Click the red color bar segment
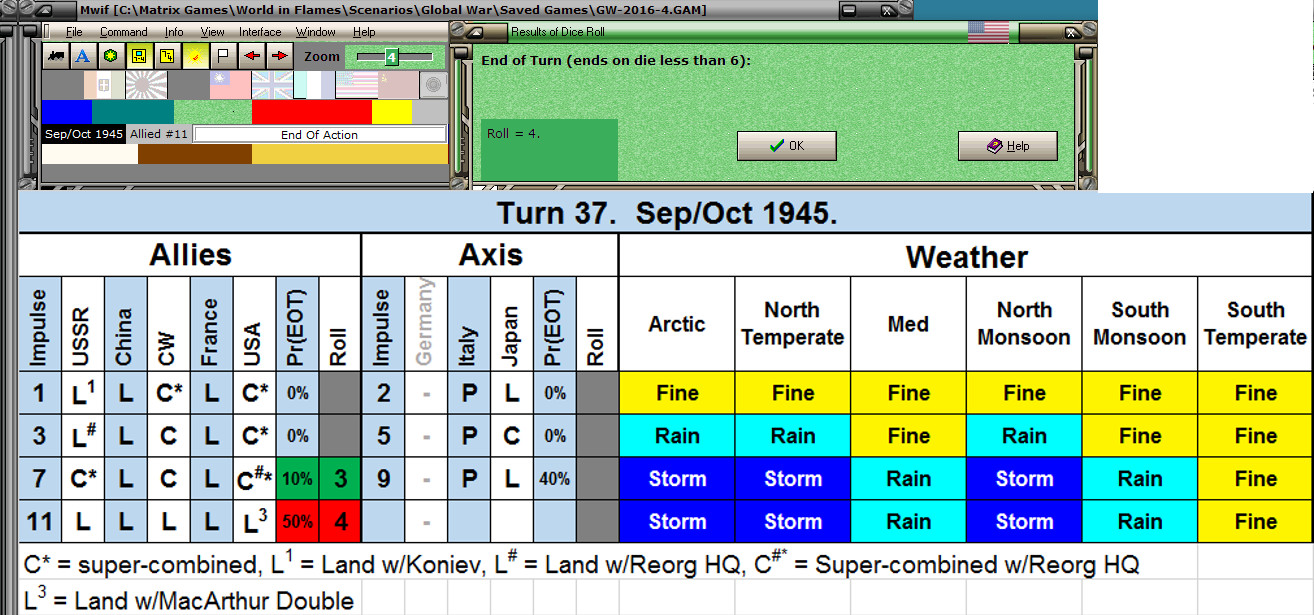 [312, 111]
